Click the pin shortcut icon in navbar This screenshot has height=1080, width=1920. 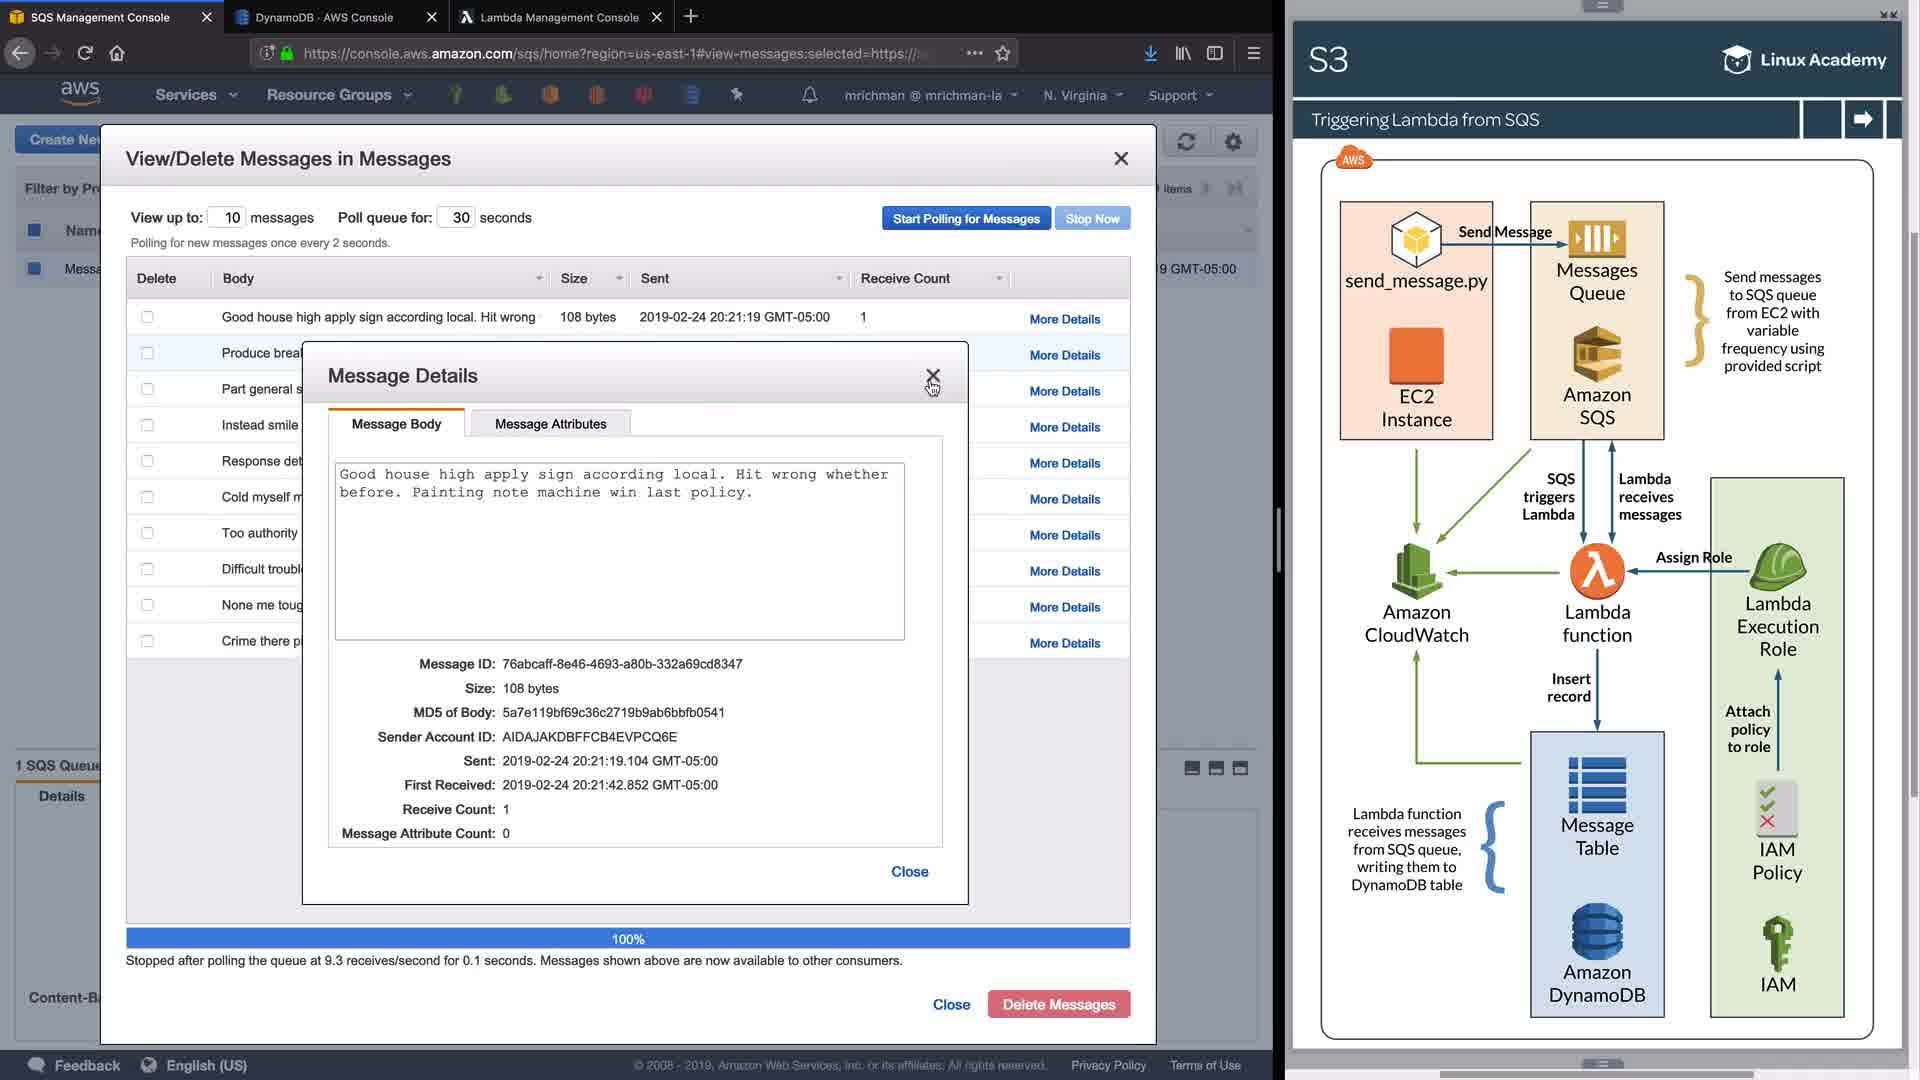737,95
